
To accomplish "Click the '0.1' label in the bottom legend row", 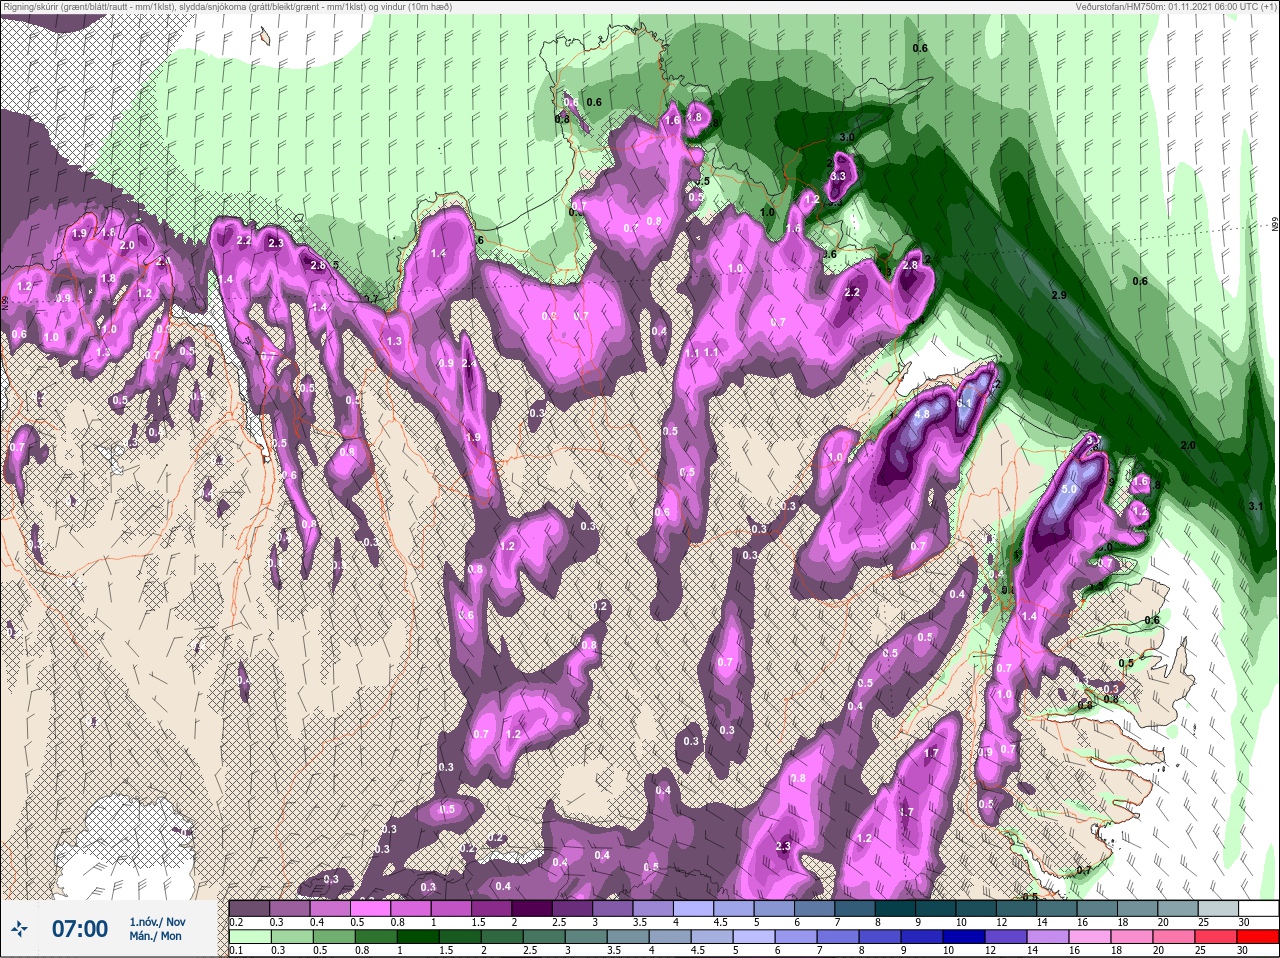I will (235, 951).
